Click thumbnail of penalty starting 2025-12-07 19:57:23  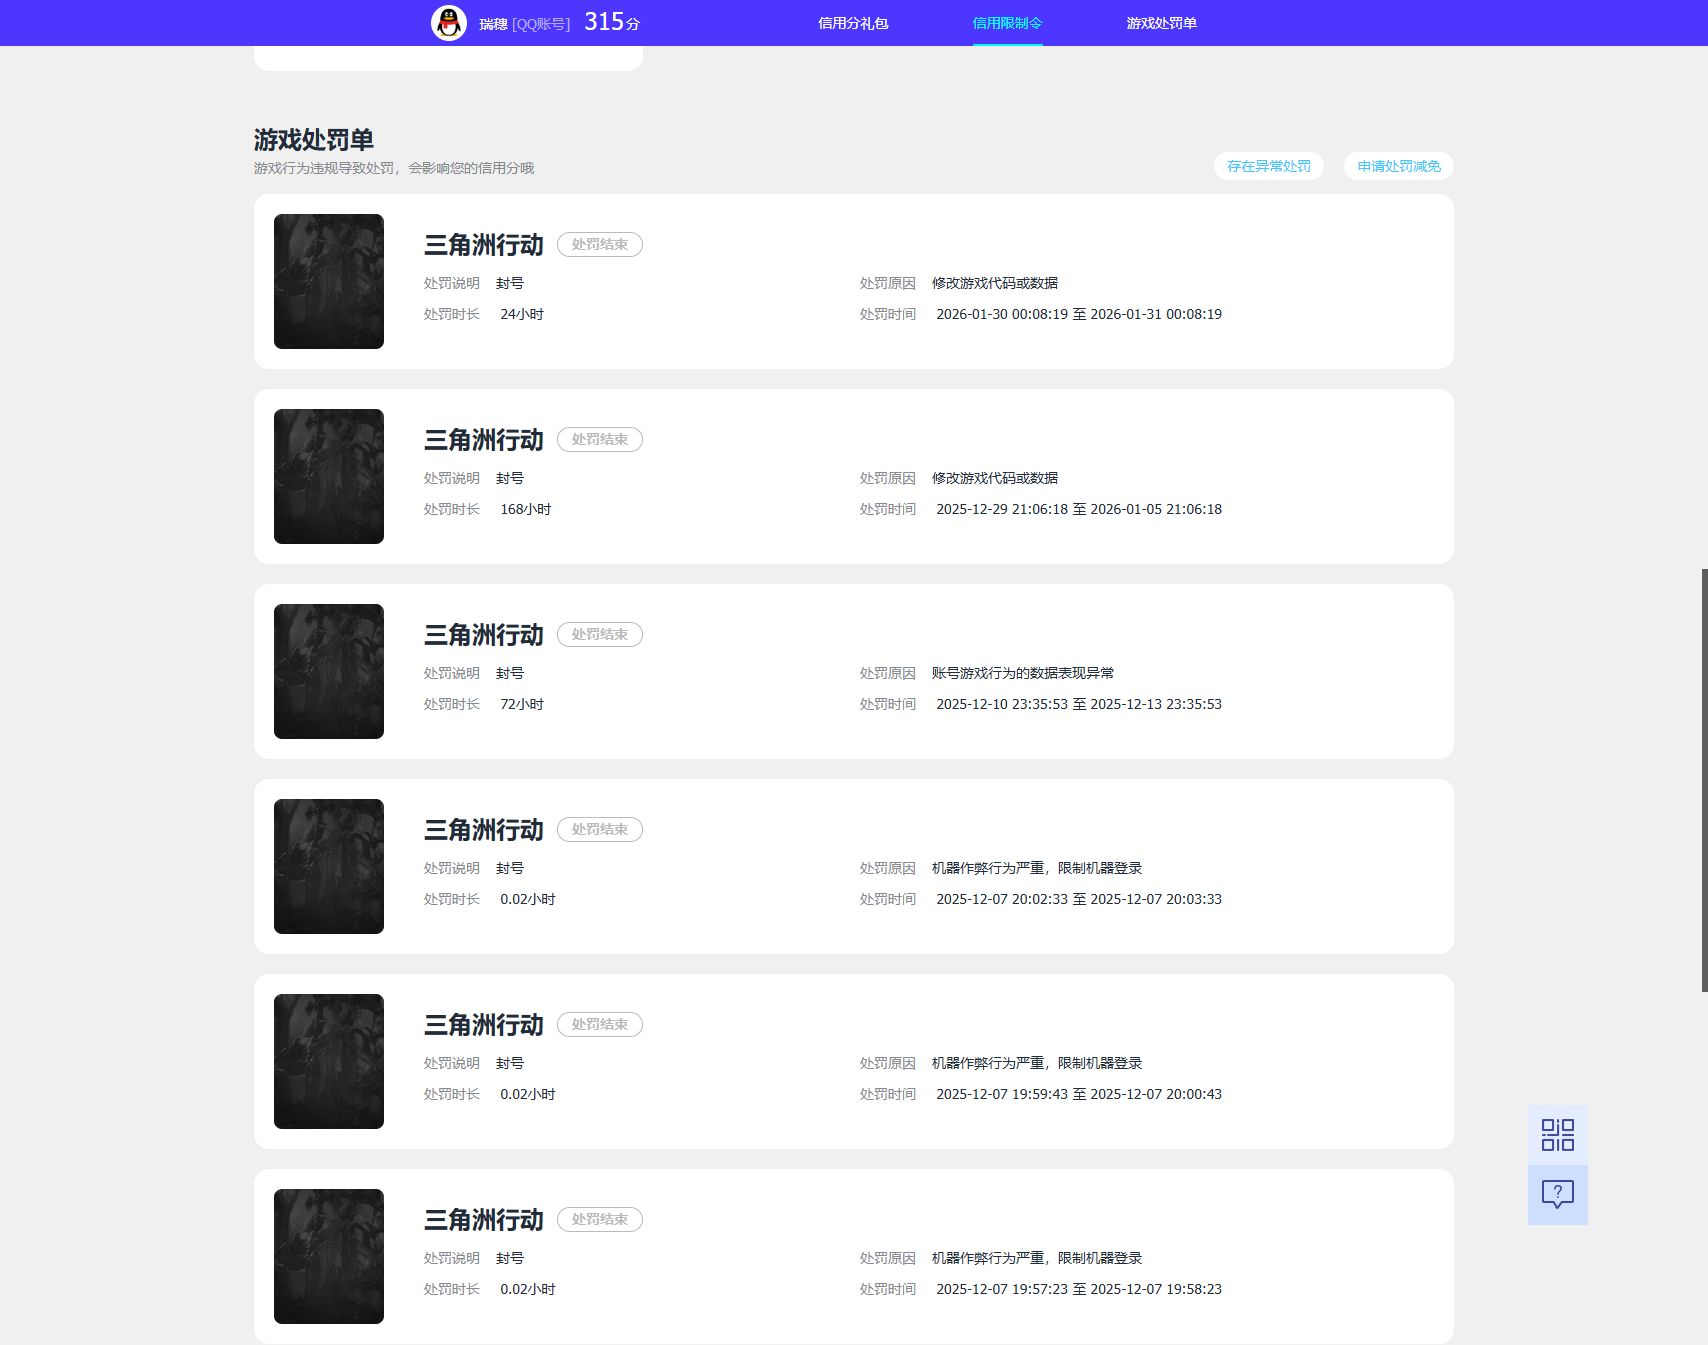point(329,1256)
